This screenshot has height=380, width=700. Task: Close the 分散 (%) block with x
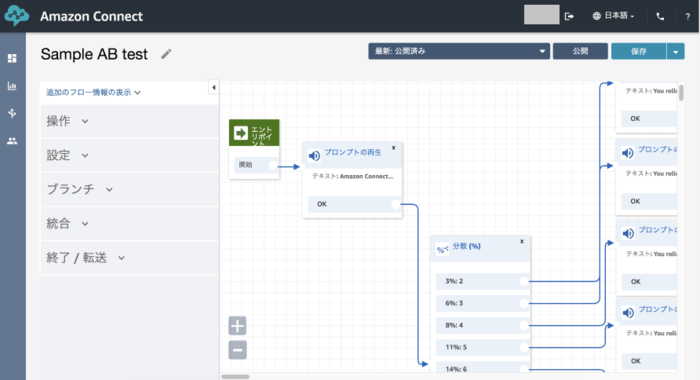(521, 242)
